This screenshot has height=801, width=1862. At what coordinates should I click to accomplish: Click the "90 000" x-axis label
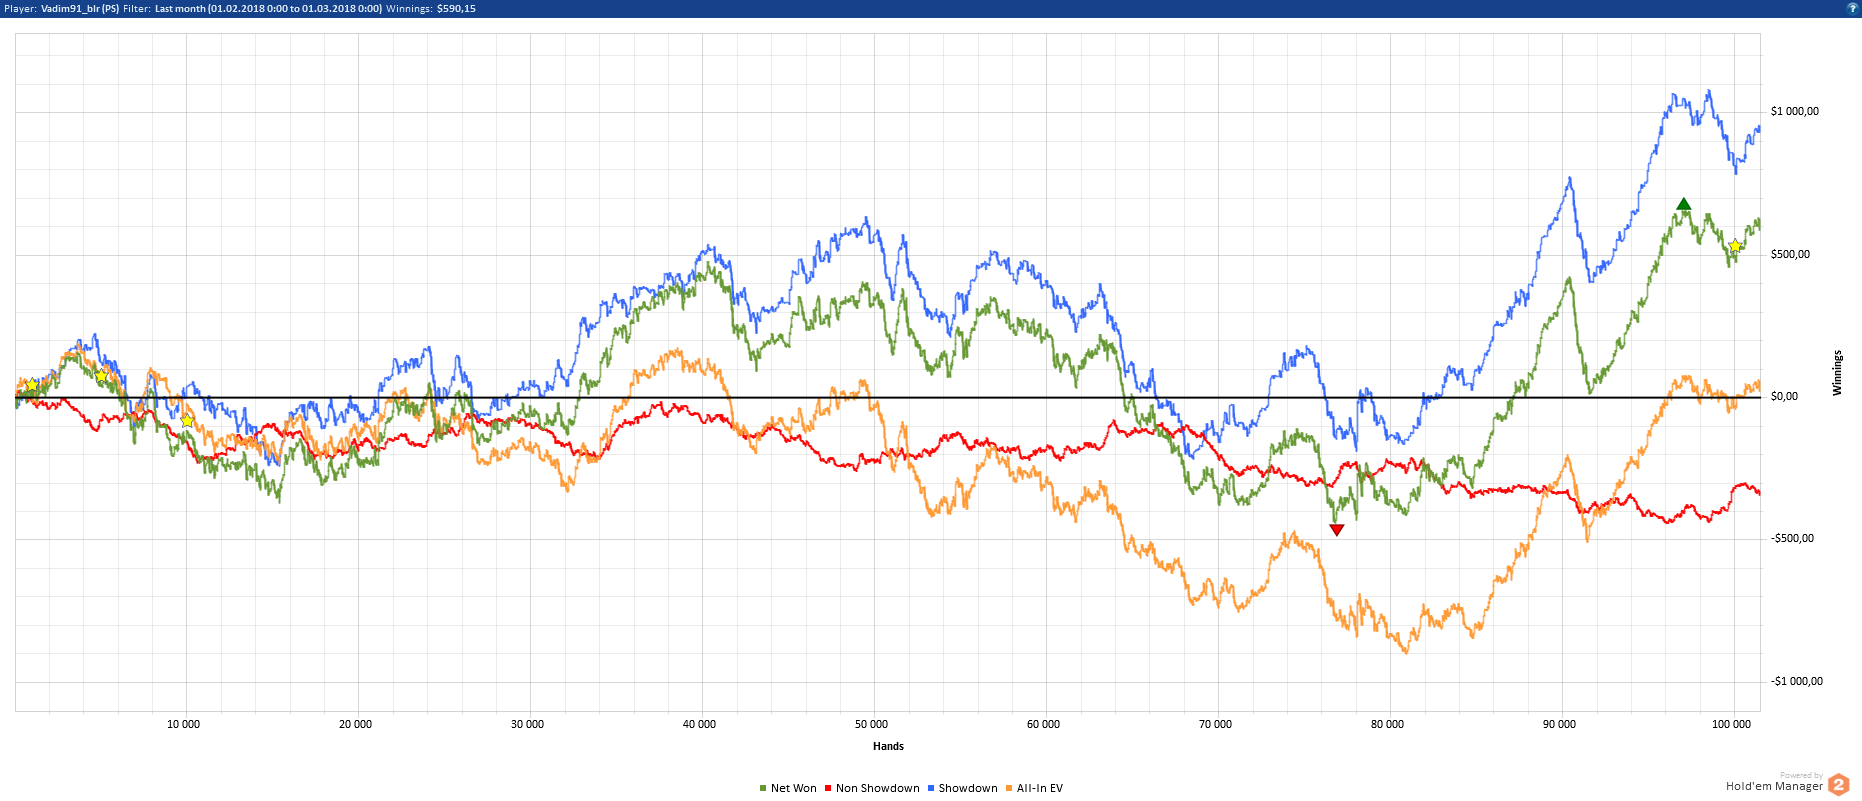[x=1559, y=724]
